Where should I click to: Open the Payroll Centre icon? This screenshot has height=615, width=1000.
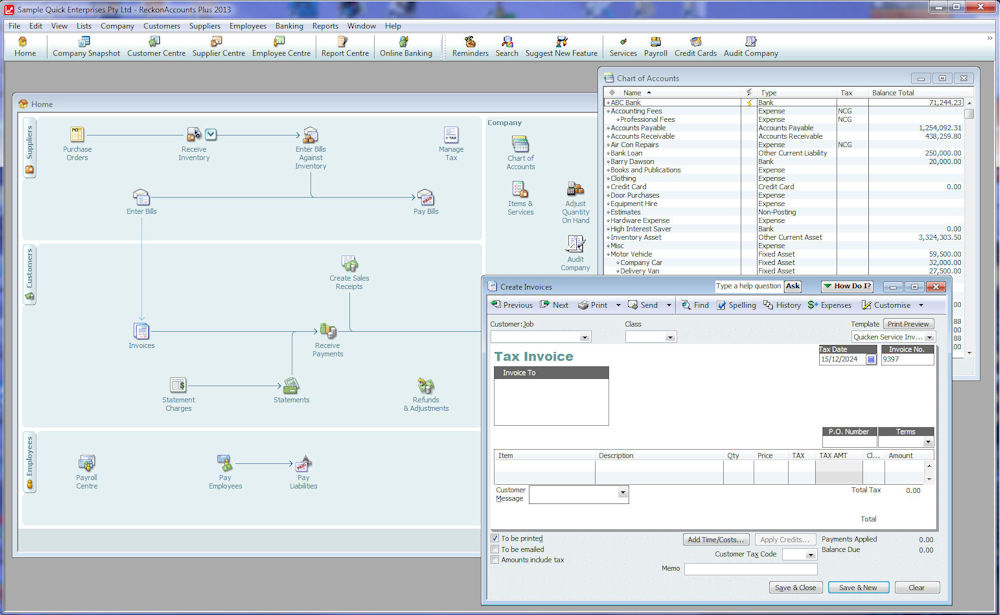(87, 463)
